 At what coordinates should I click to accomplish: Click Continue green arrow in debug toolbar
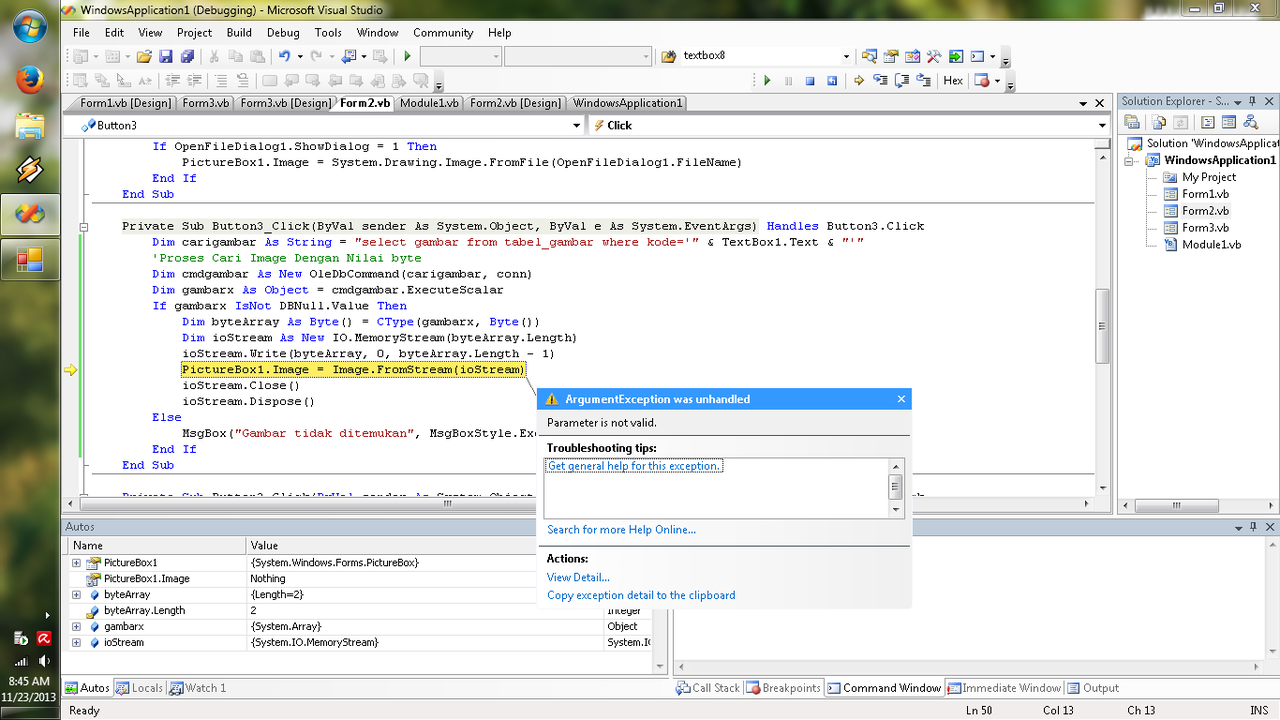(767, 81)
